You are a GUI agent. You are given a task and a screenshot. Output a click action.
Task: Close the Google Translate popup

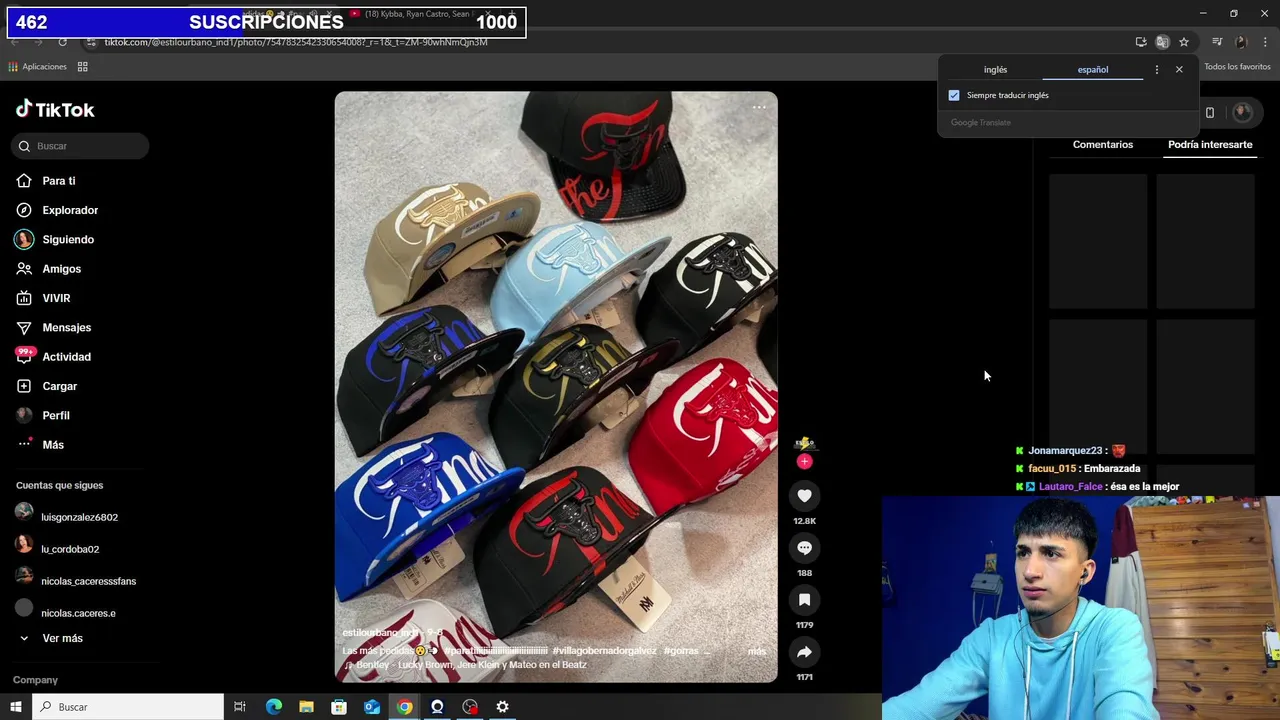click(1179, 70)
